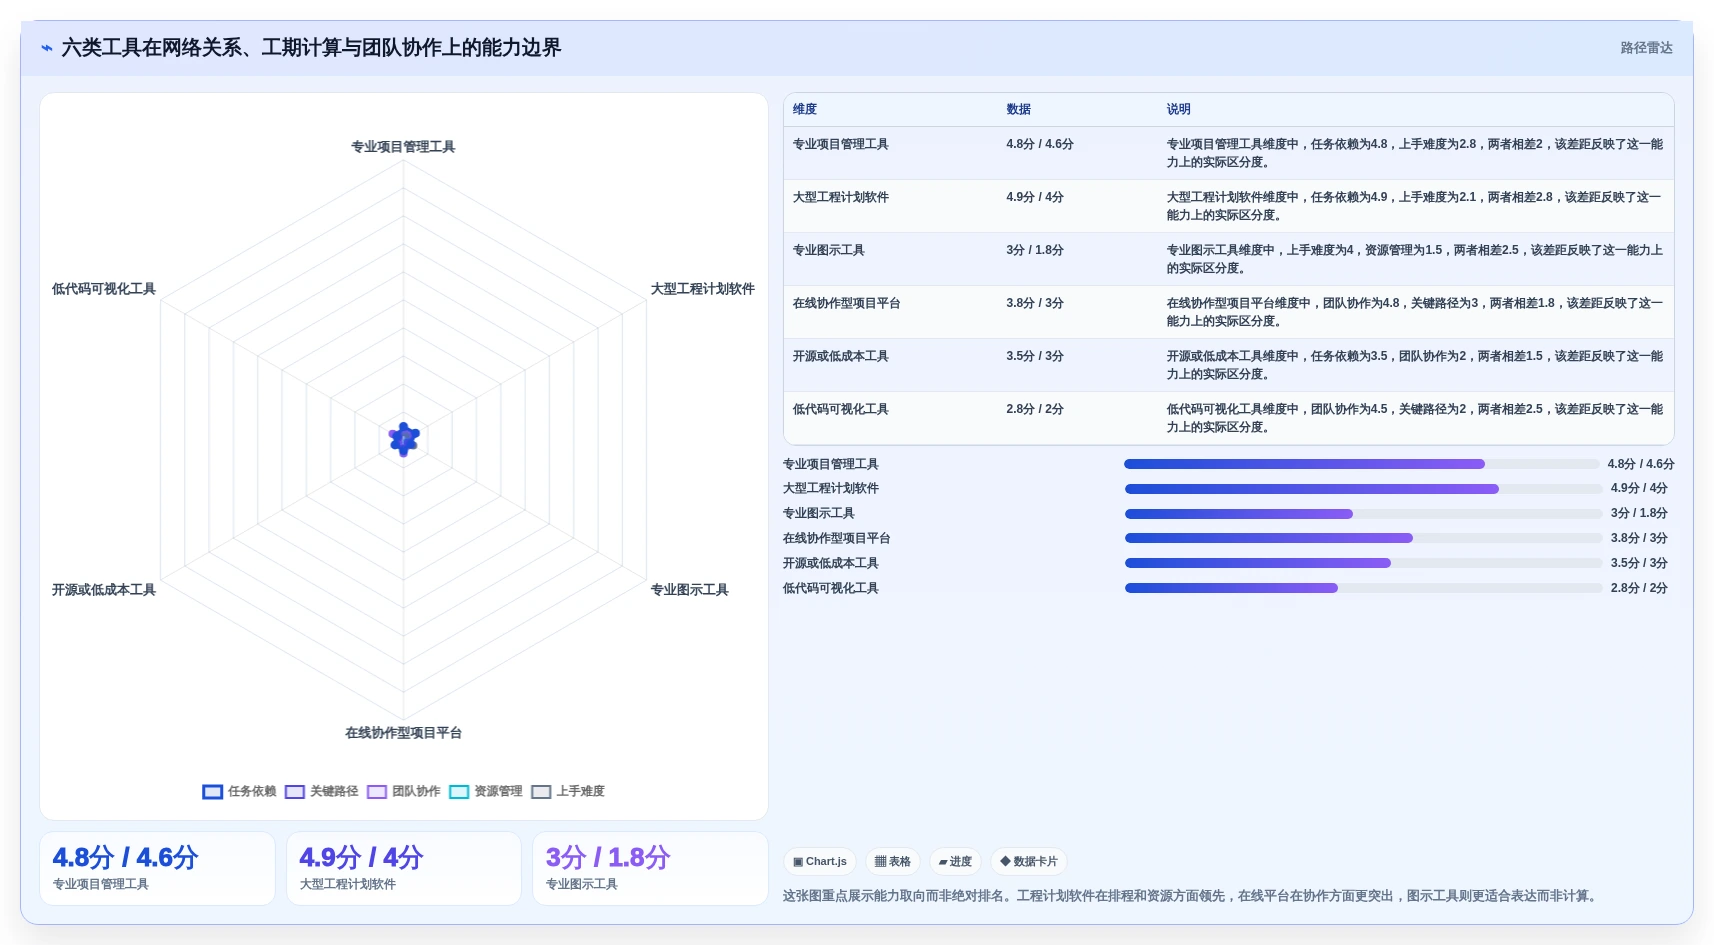Viewport: 1714px width, 945px height.
Task: Click the Chart.js tag chip
Action: pos(820,861)
